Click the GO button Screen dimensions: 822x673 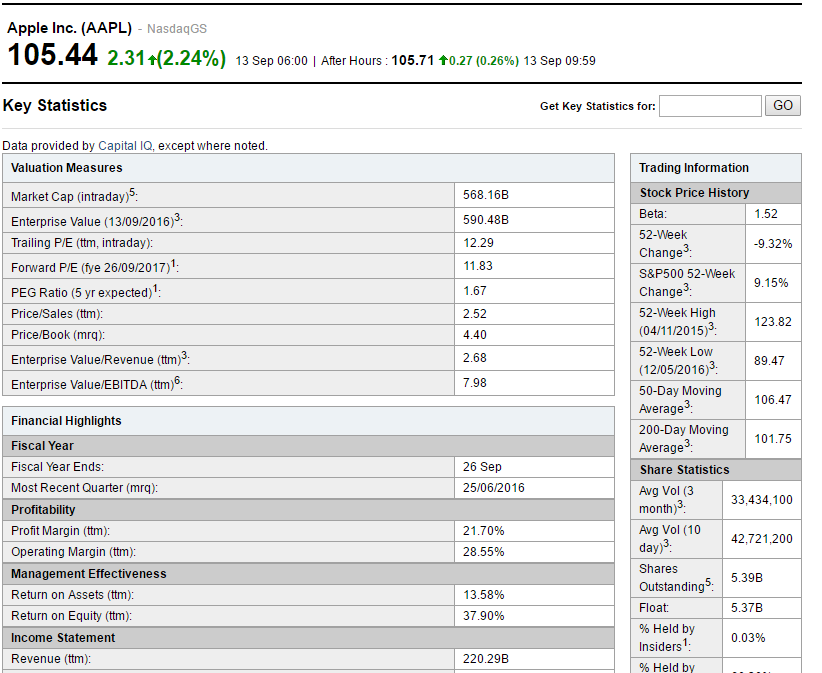click(782, 105)
